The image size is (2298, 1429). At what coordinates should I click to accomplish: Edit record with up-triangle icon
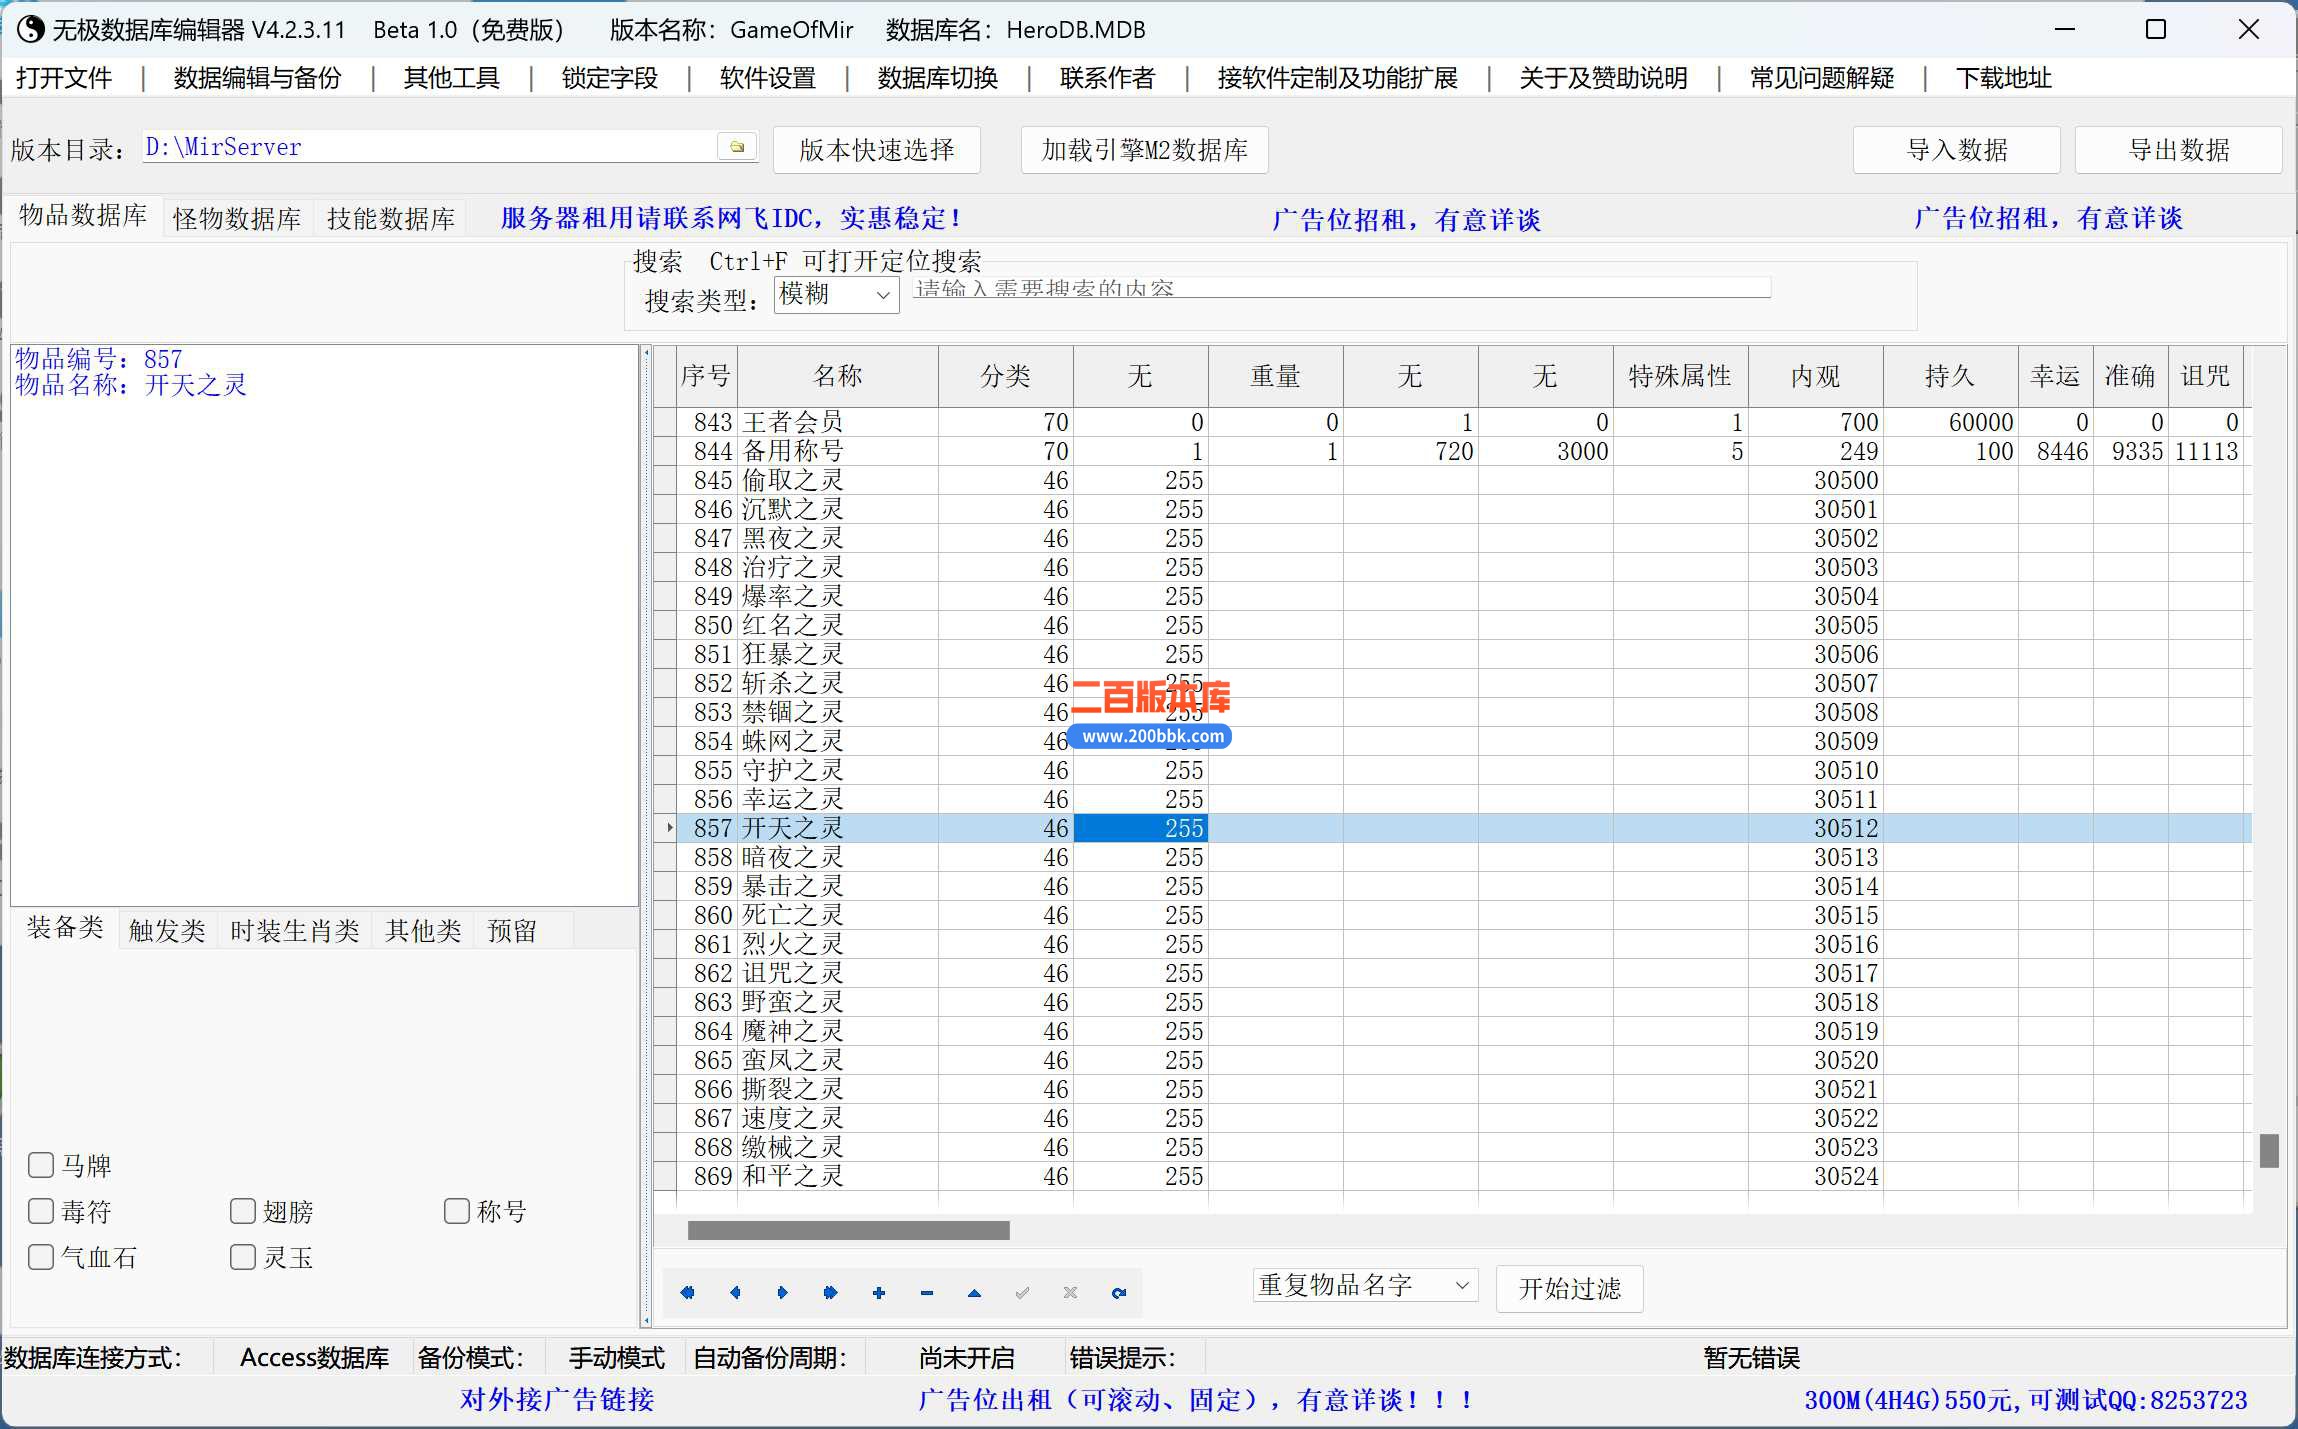pos(974,1293)
